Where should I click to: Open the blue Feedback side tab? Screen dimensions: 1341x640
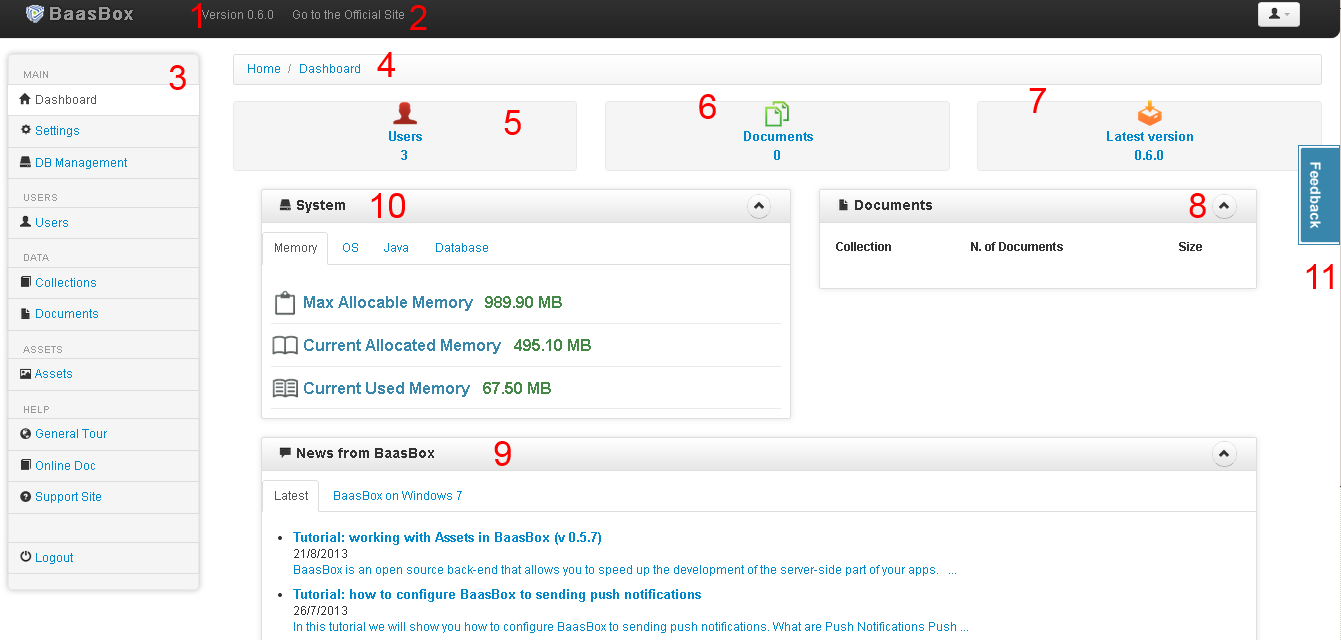(x=1319, y=195)
